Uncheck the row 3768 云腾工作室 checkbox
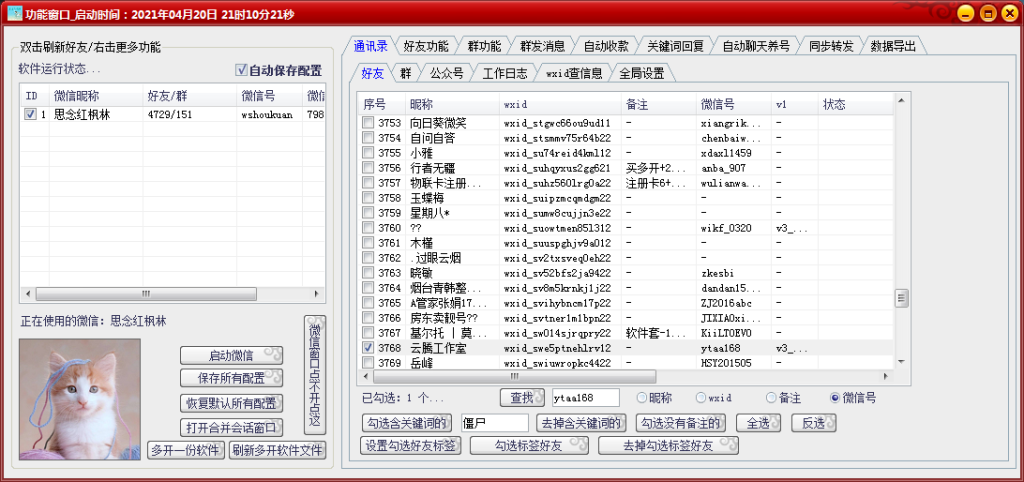Viewport: 1024px width, 482px height. click(368, 348)
